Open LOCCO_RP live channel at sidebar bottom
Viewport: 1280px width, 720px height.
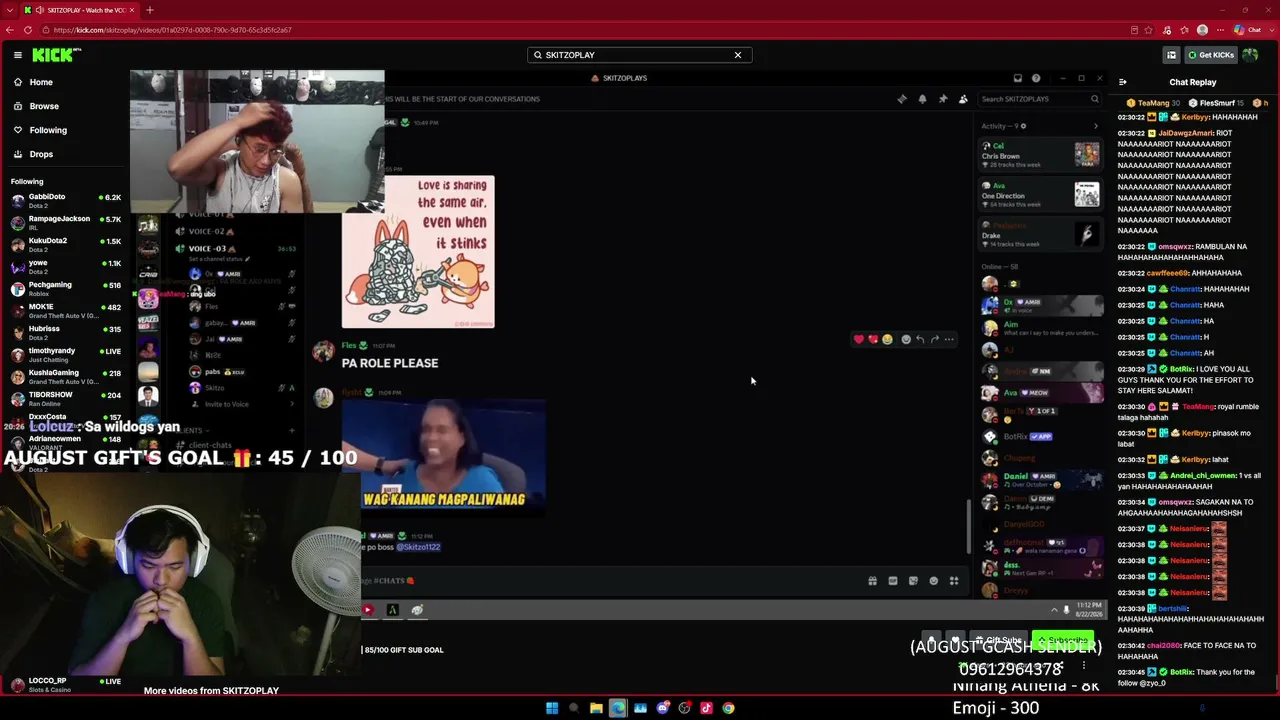point(65,684)
